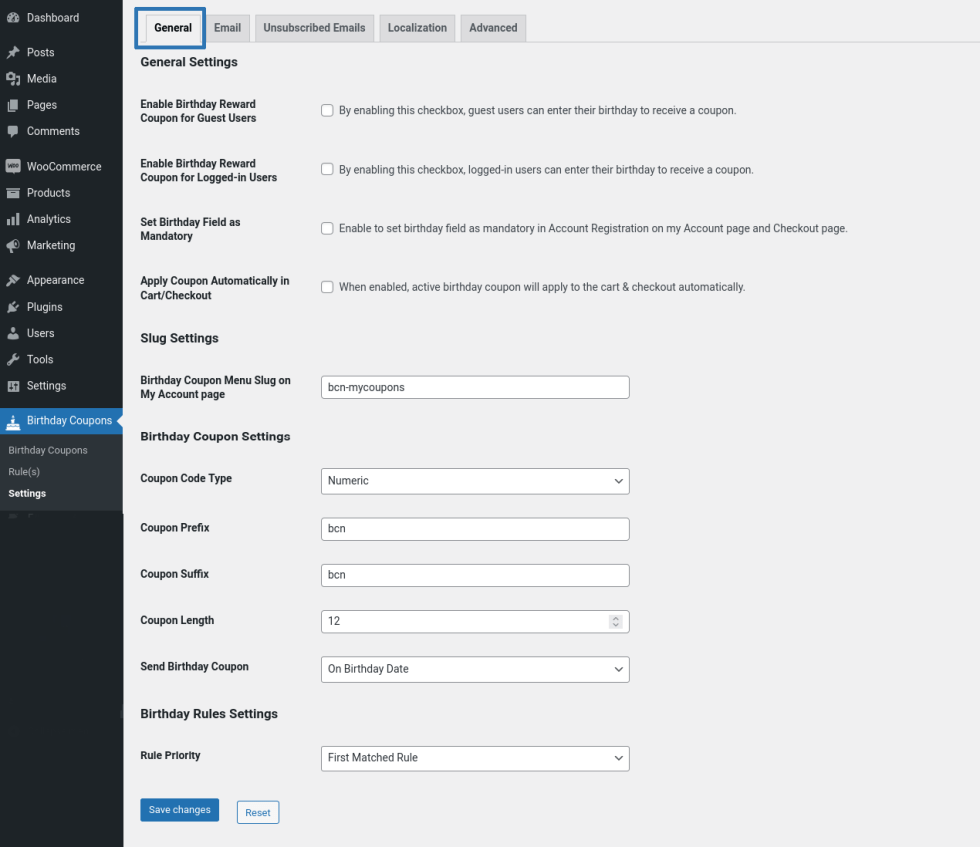
Task: Click the Marketing megaphone icon
Action: 13,245
